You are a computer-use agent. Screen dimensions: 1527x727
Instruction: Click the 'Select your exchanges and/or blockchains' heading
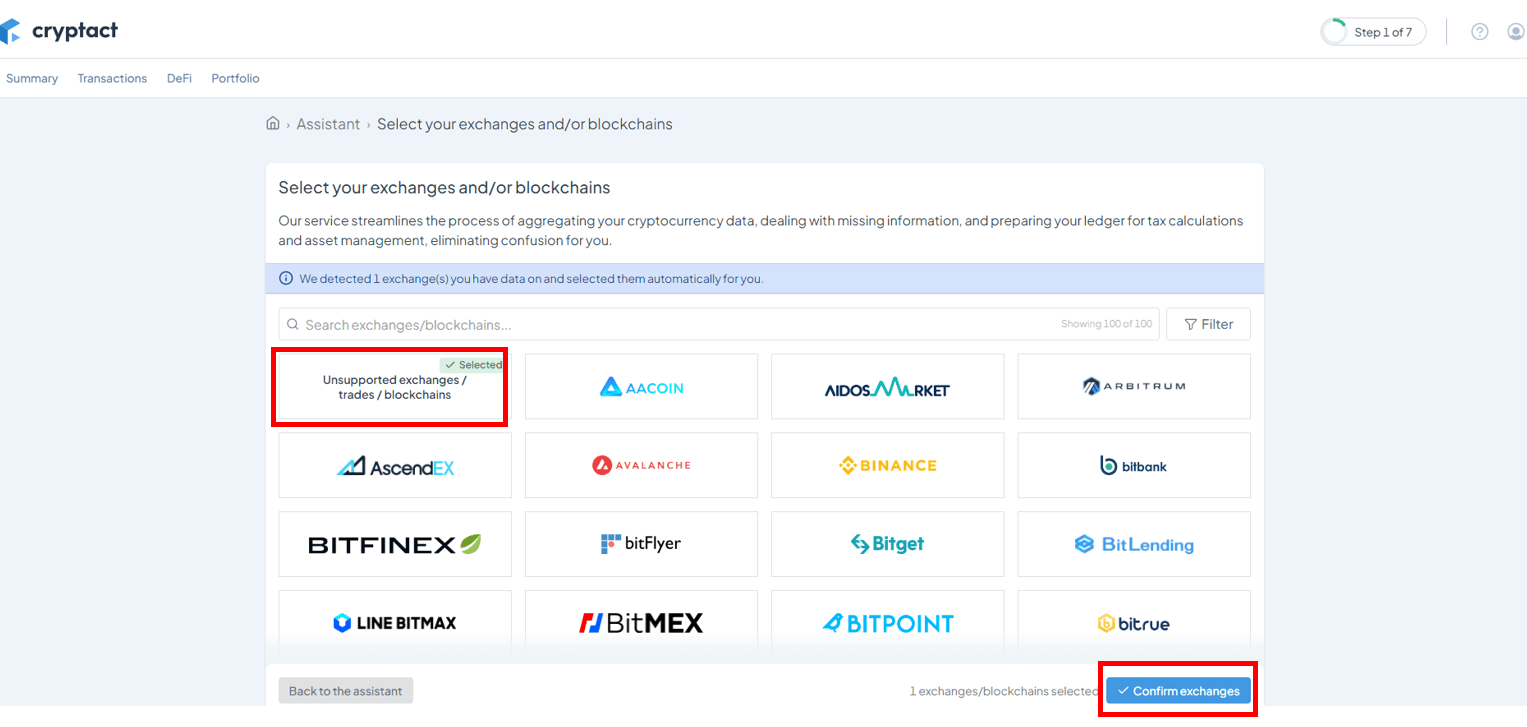(444, 187)
